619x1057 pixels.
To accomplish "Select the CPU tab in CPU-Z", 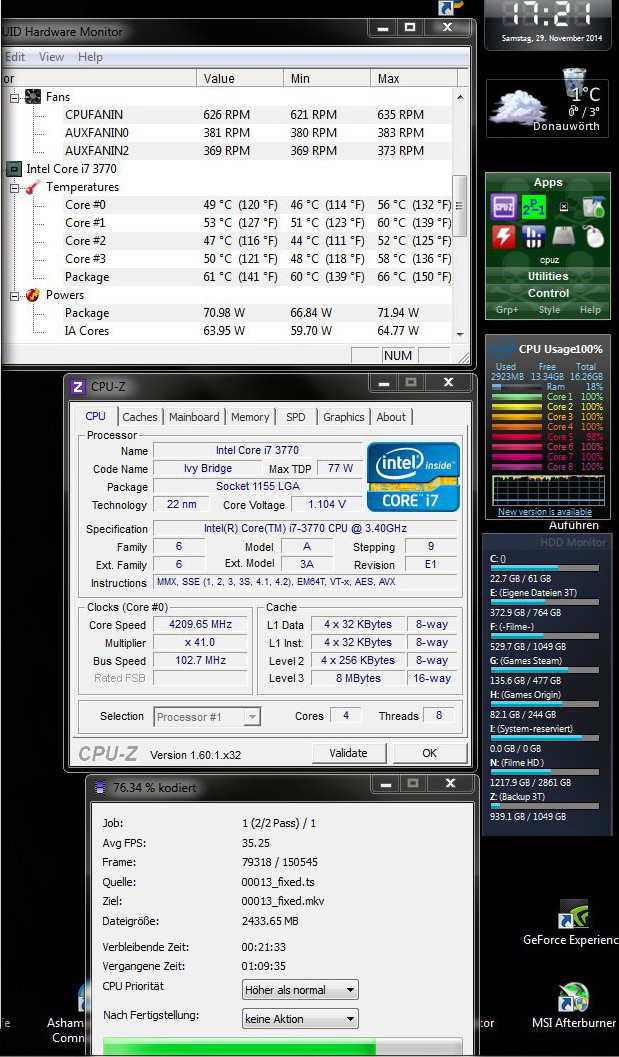I will coord(96,416).
